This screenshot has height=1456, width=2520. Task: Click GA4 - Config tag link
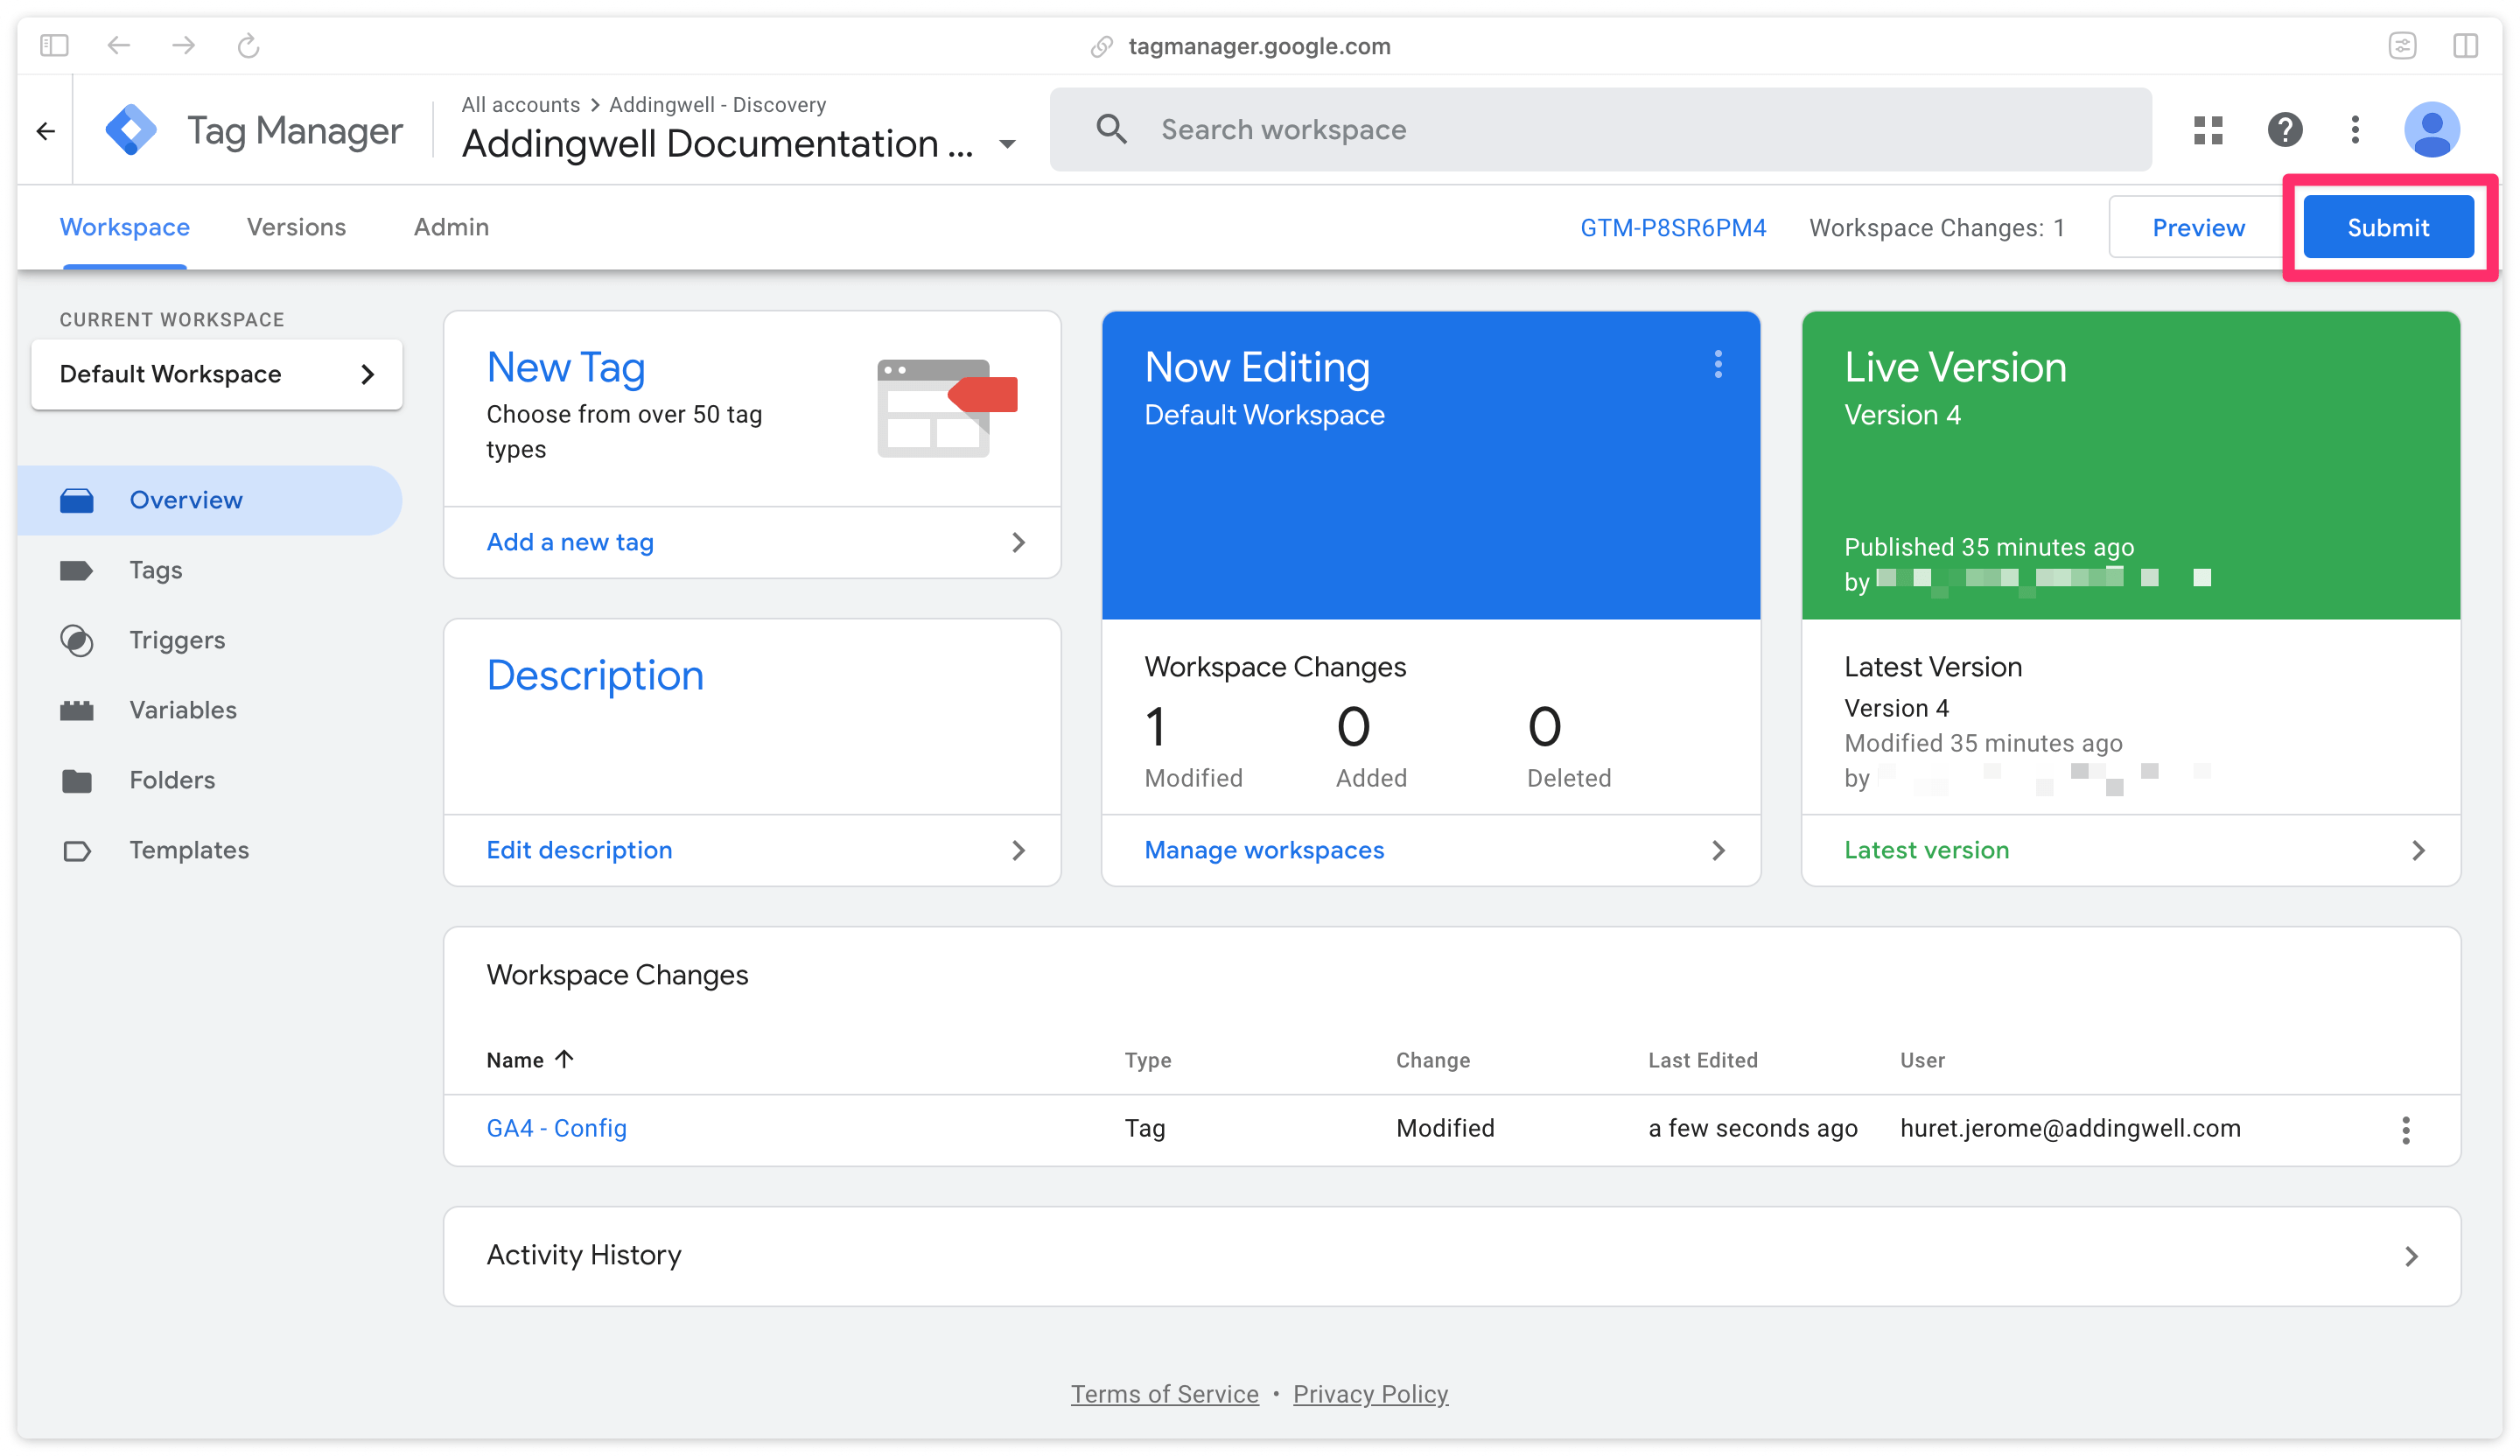coord(556,1129)
